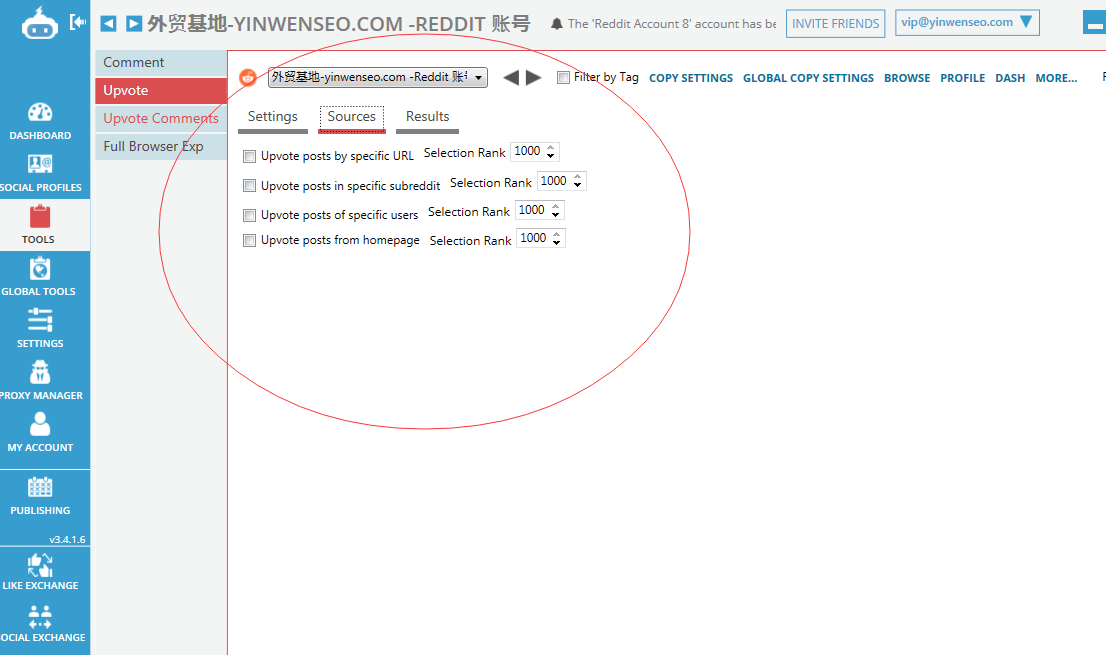Select Upvote Comments in tool list
This screenshot has width=1106, height=655.
pyautogui.click(x=161, y=118)
